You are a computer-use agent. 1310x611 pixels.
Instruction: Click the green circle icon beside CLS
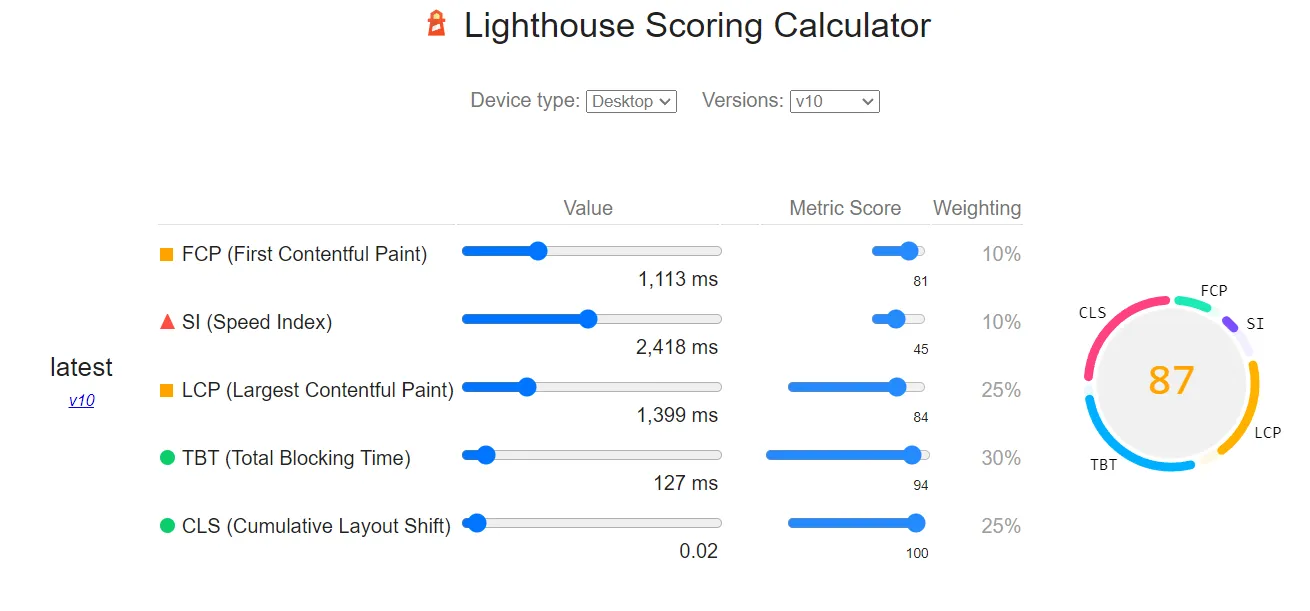166,525
